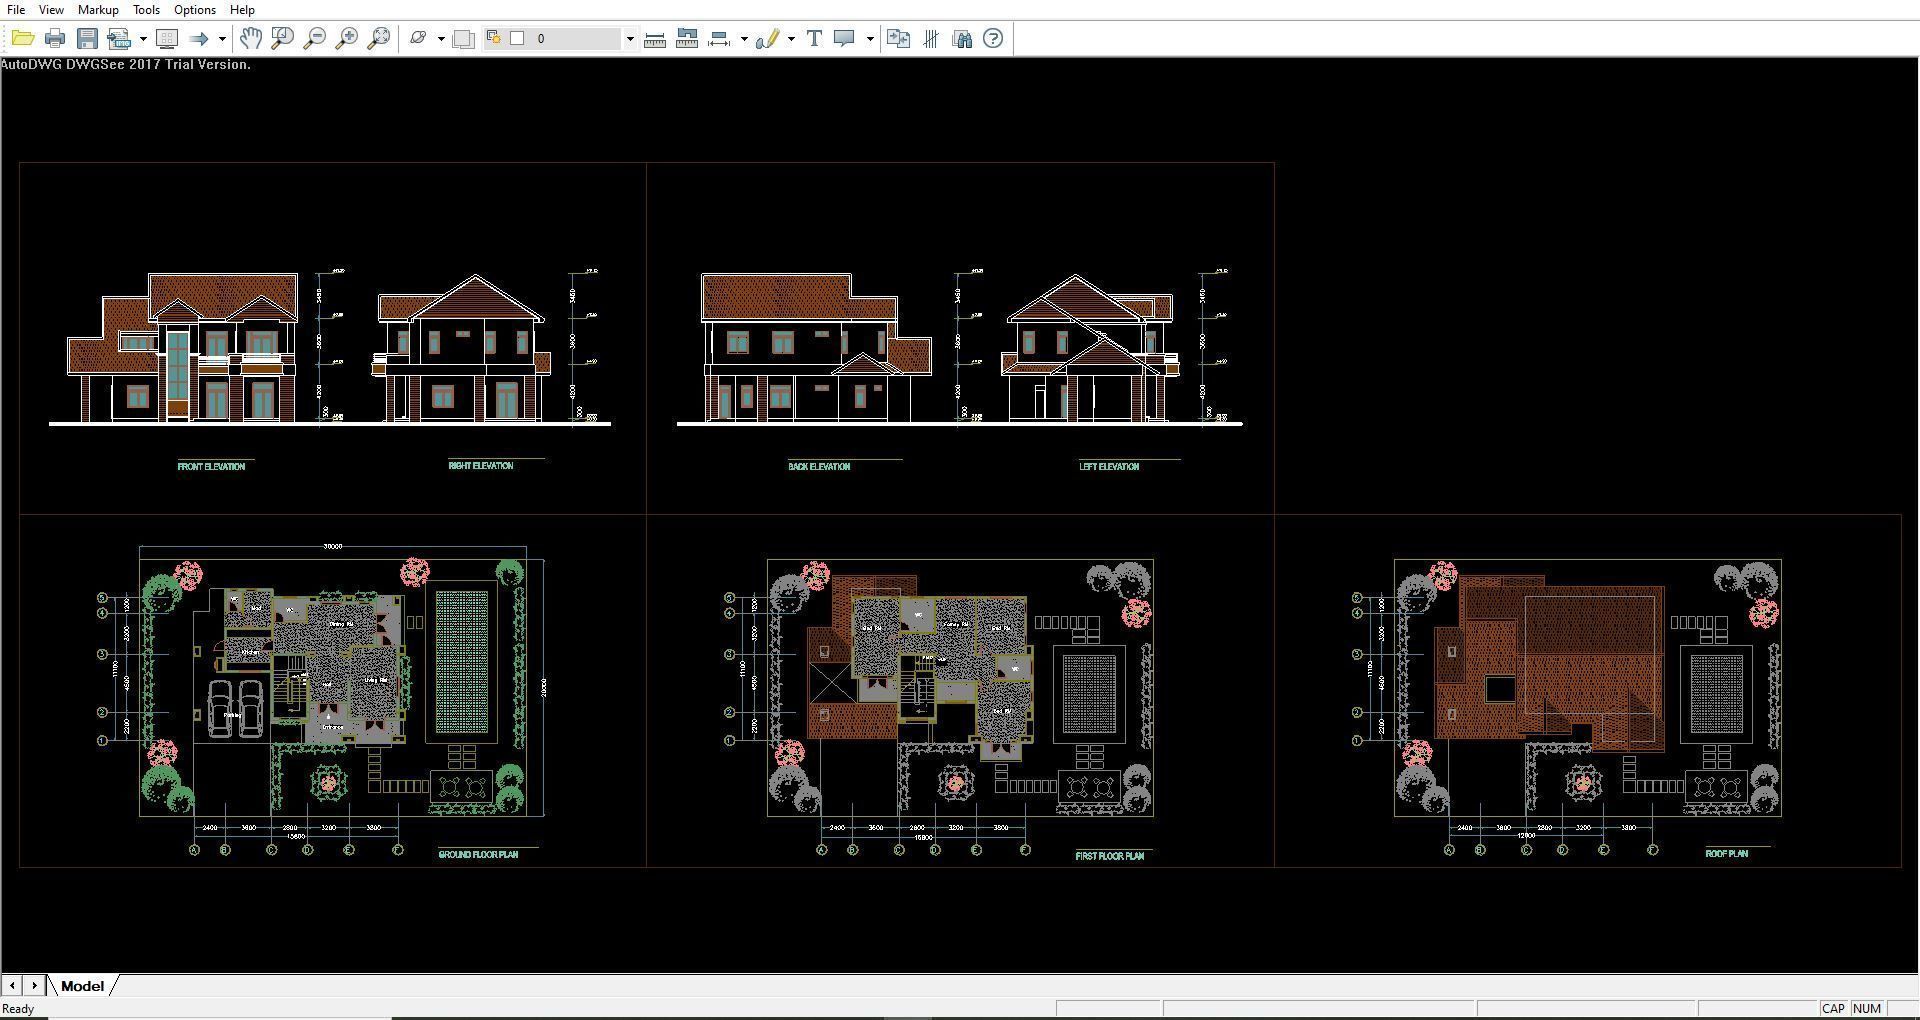Screen dimensions: 1920x1020
Task: Click the Print icon
Action: 55,39
